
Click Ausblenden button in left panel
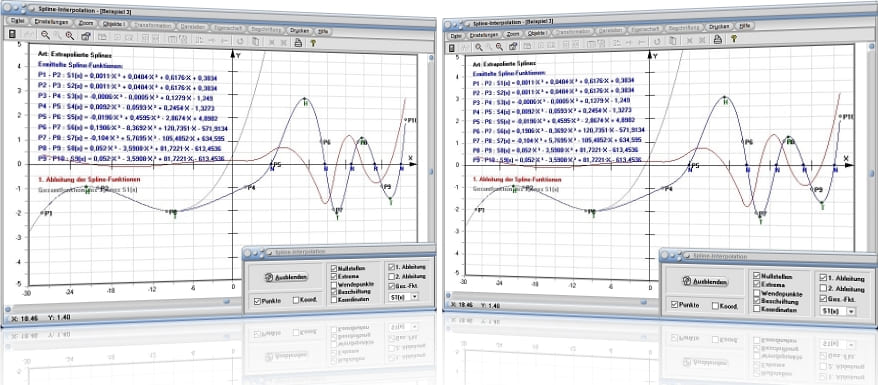[x=286, y=278]
